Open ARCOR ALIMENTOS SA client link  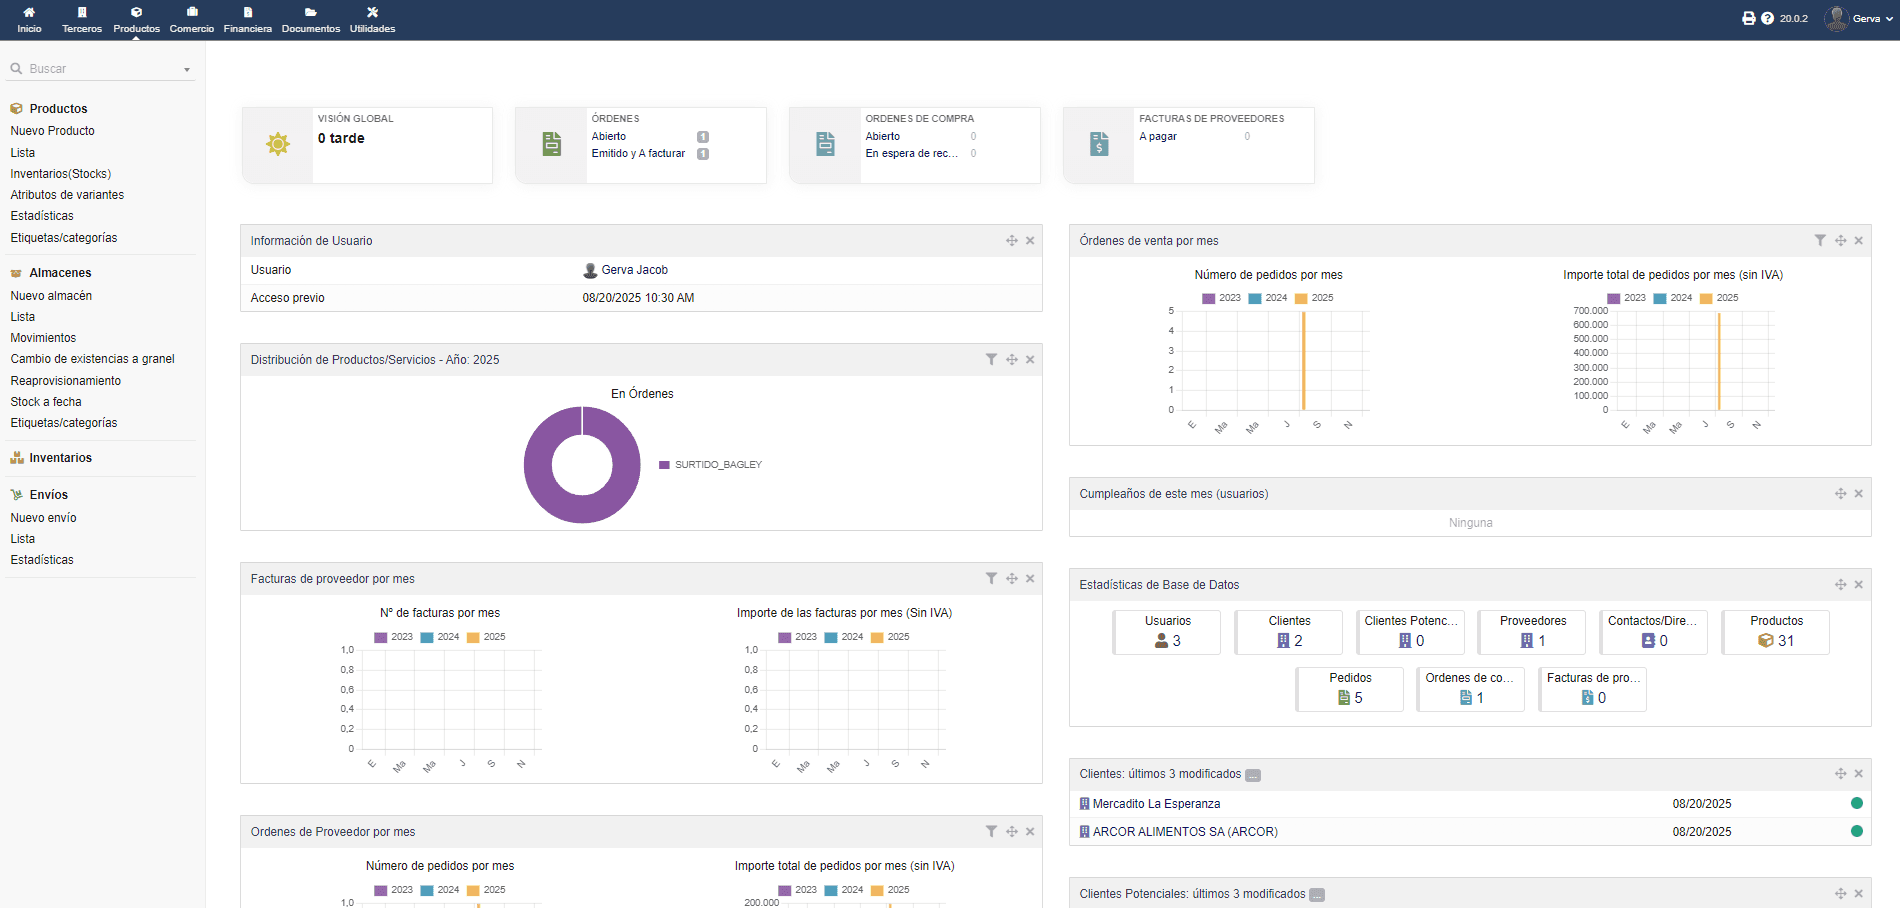1185,831
